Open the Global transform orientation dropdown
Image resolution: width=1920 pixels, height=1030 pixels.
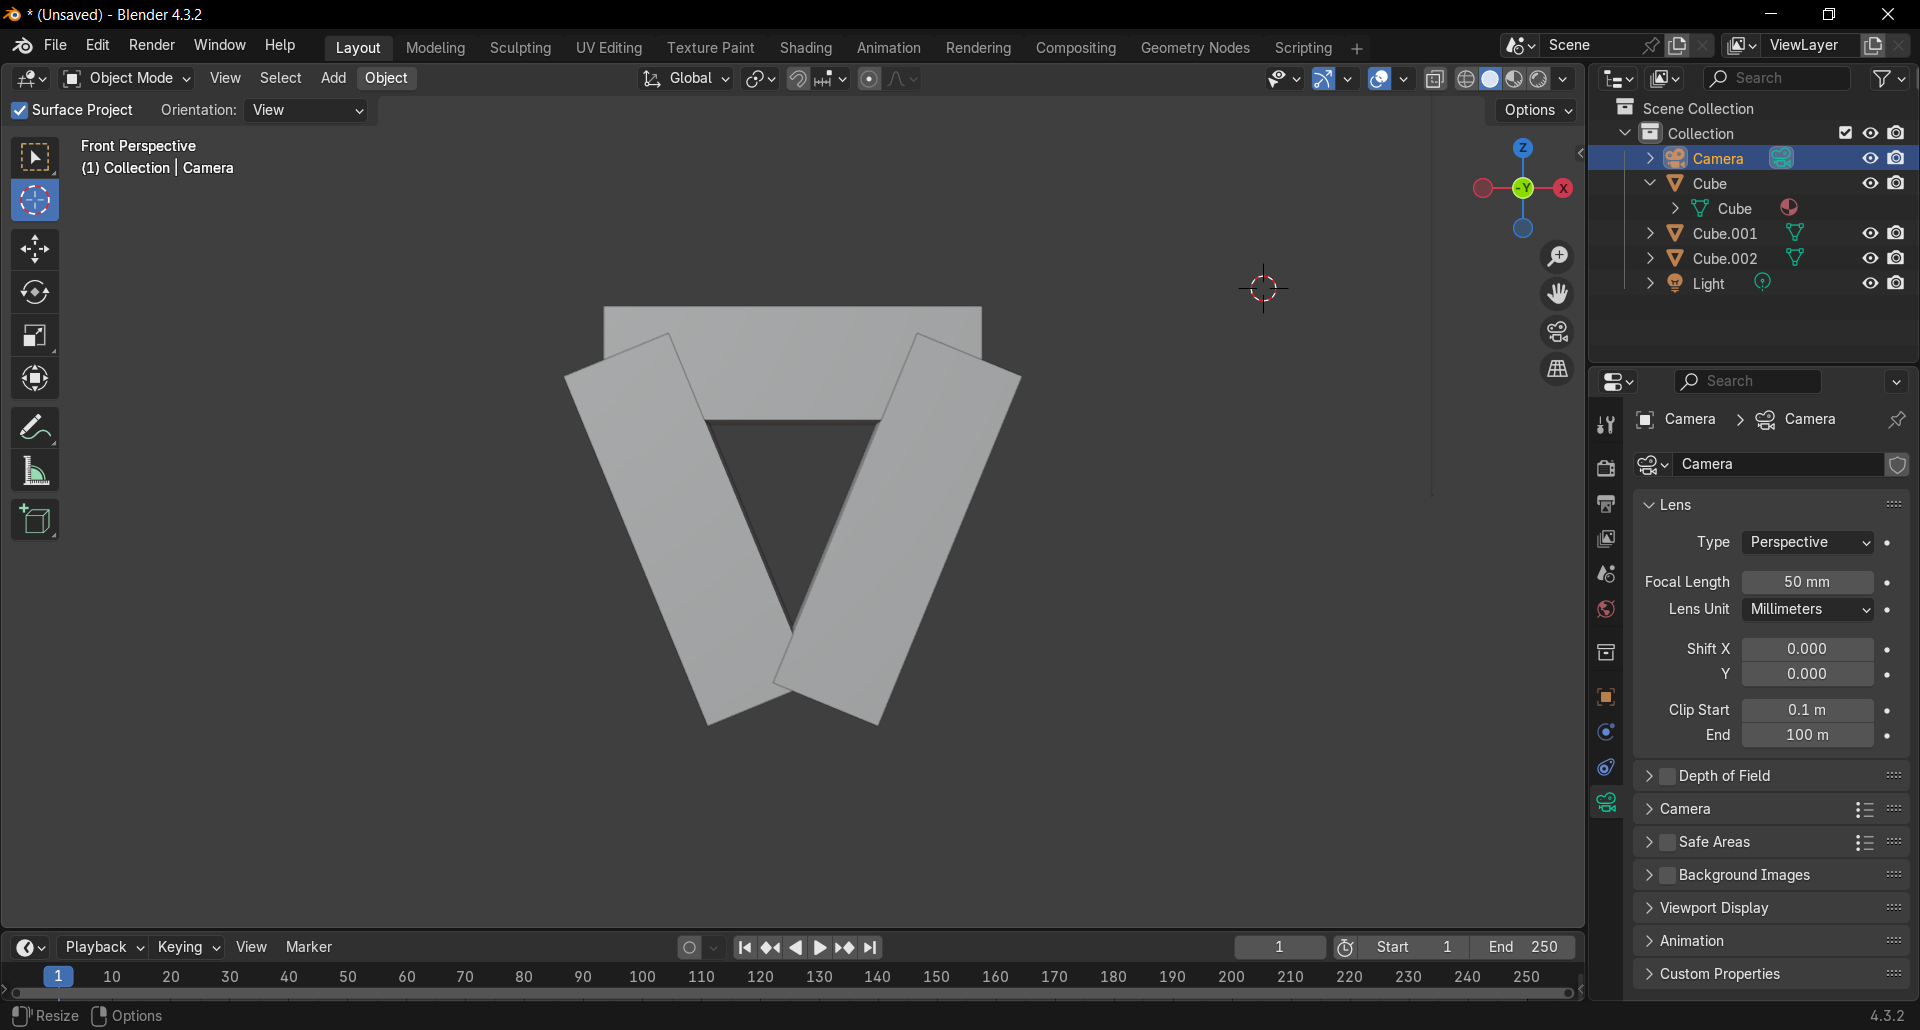[x=686, y=79]
